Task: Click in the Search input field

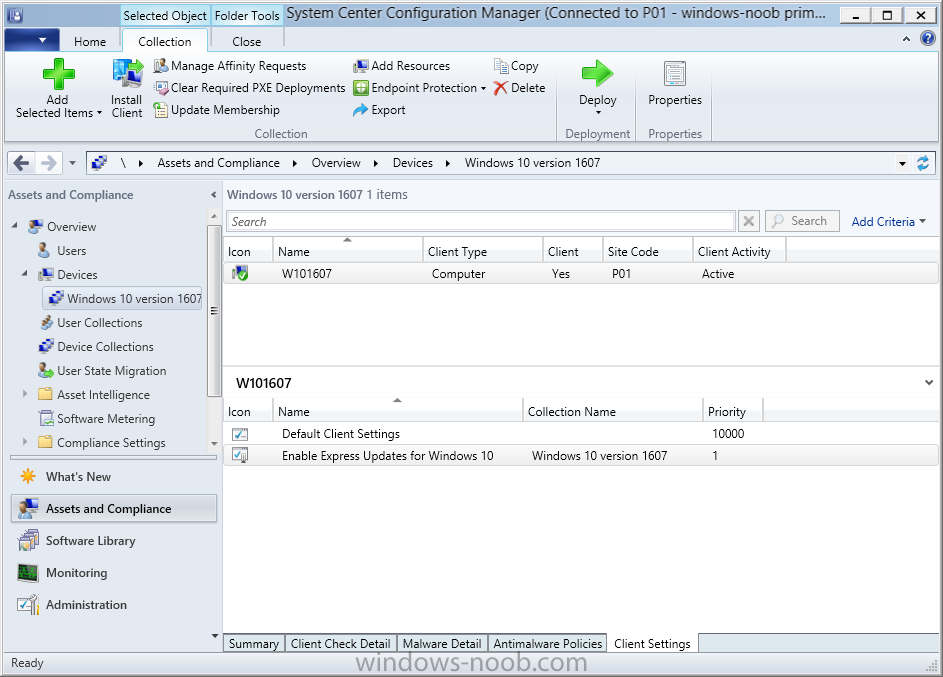Action: pyautogui.click(x=481, y=221)
